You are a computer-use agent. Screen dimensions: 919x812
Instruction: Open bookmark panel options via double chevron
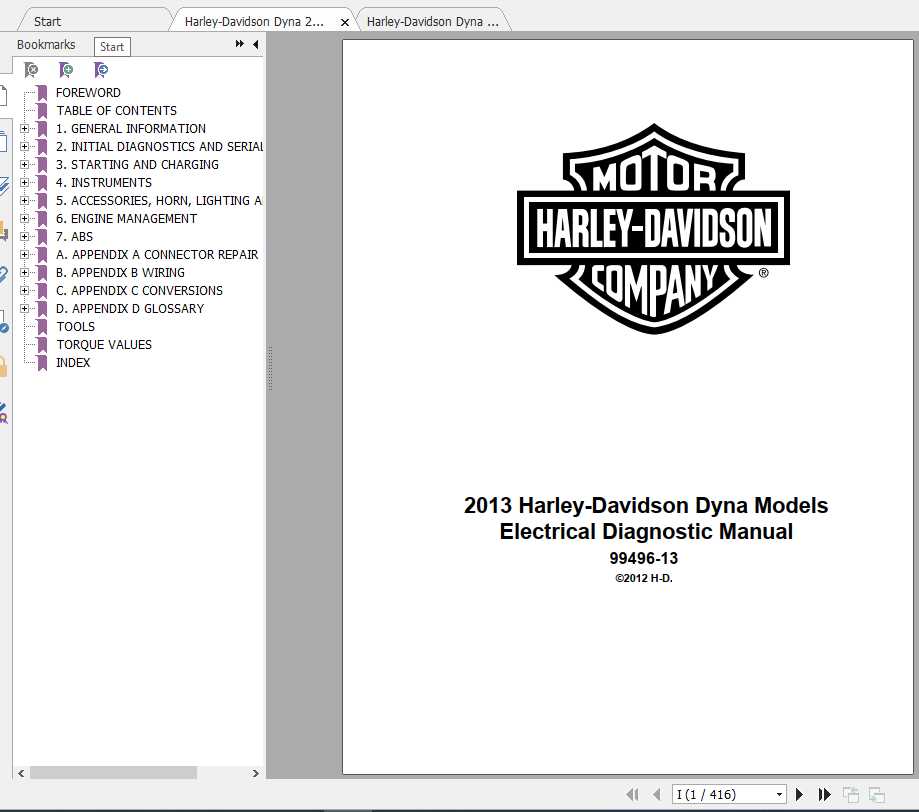pyautogui.click(x=238, y=44)
